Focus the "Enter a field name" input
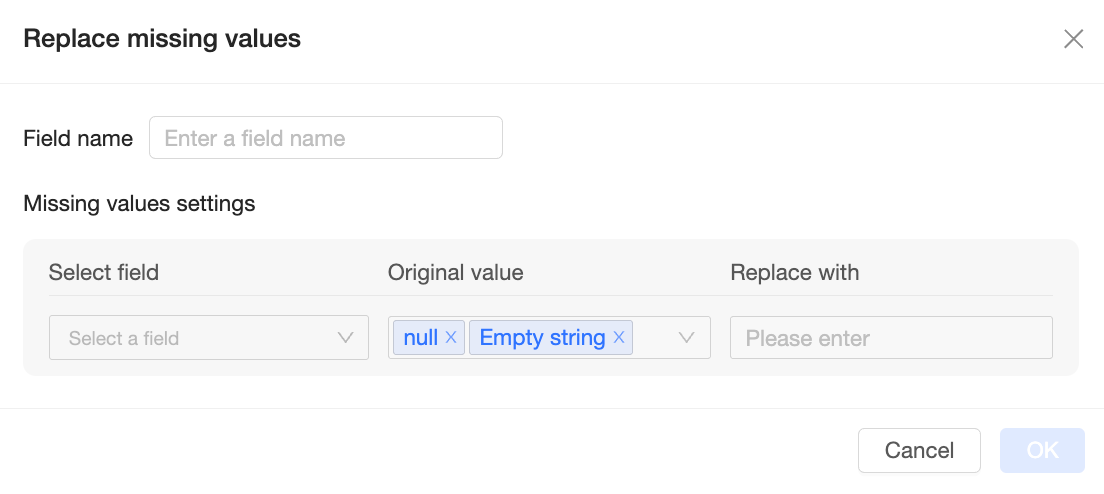1104x494 pixels. point(325,138)
